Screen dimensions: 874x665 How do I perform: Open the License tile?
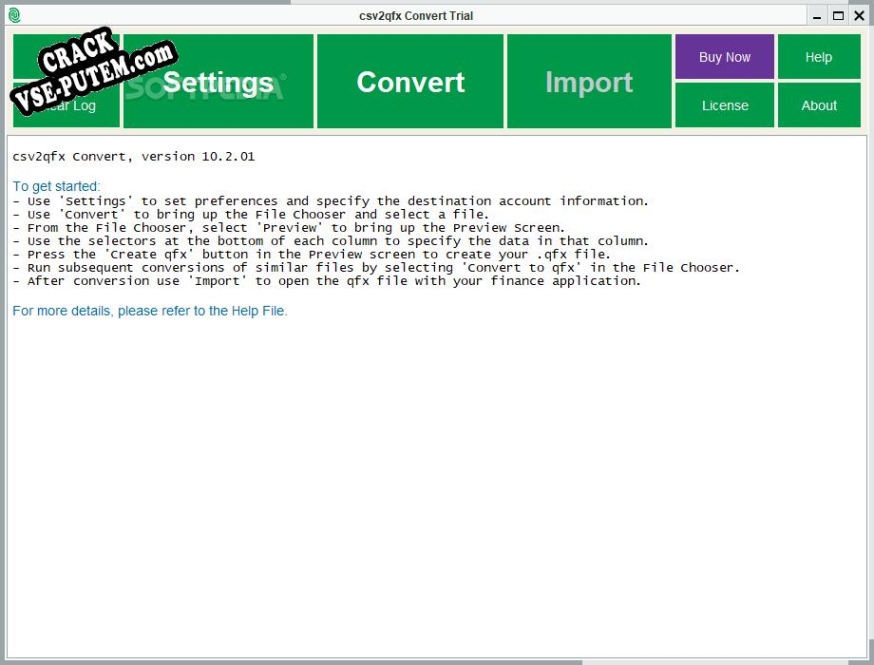725,105
